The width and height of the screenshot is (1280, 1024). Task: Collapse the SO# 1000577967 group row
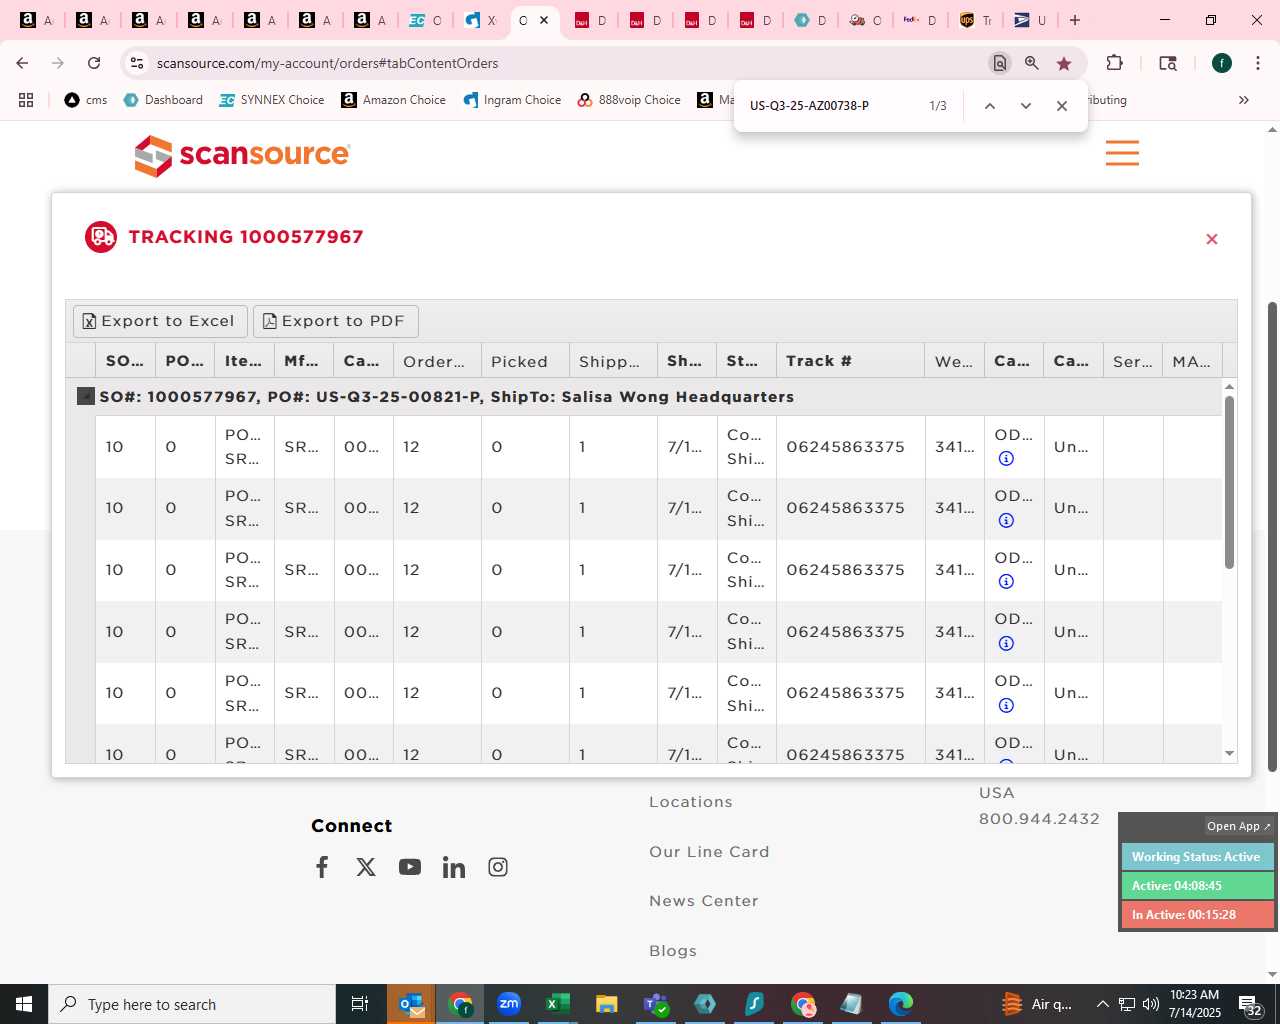86,397
